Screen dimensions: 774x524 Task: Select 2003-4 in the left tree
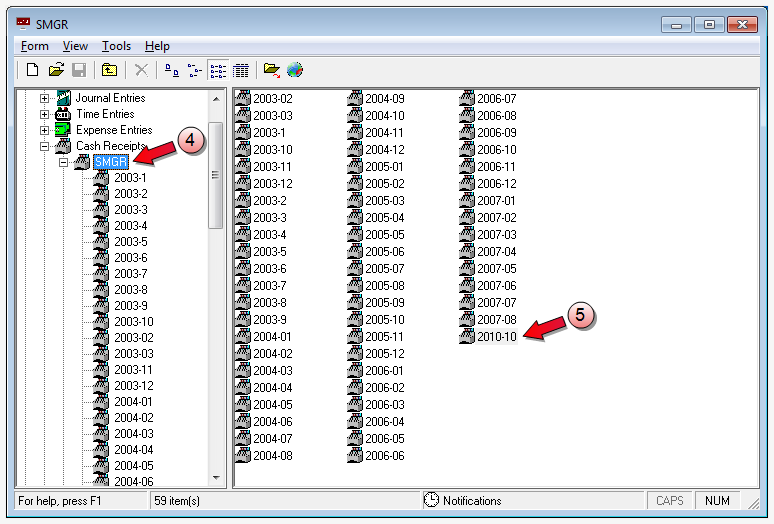pos(131,225)
